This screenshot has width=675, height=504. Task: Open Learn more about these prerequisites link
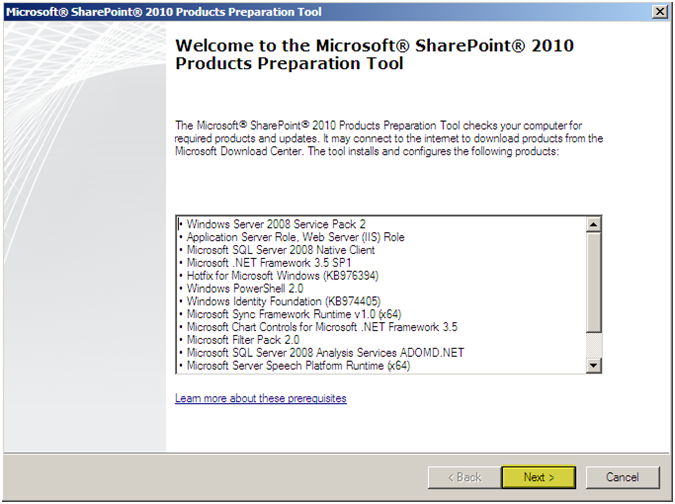click(260, 398)
